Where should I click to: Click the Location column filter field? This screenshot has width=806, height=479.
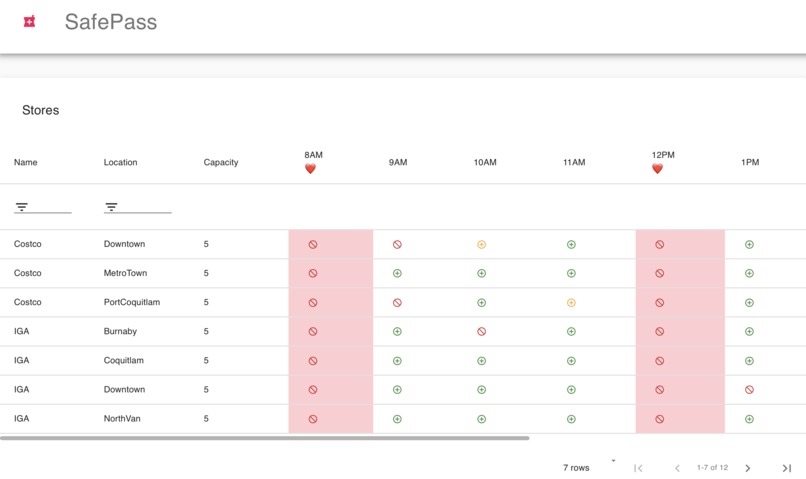pos(138,207)
